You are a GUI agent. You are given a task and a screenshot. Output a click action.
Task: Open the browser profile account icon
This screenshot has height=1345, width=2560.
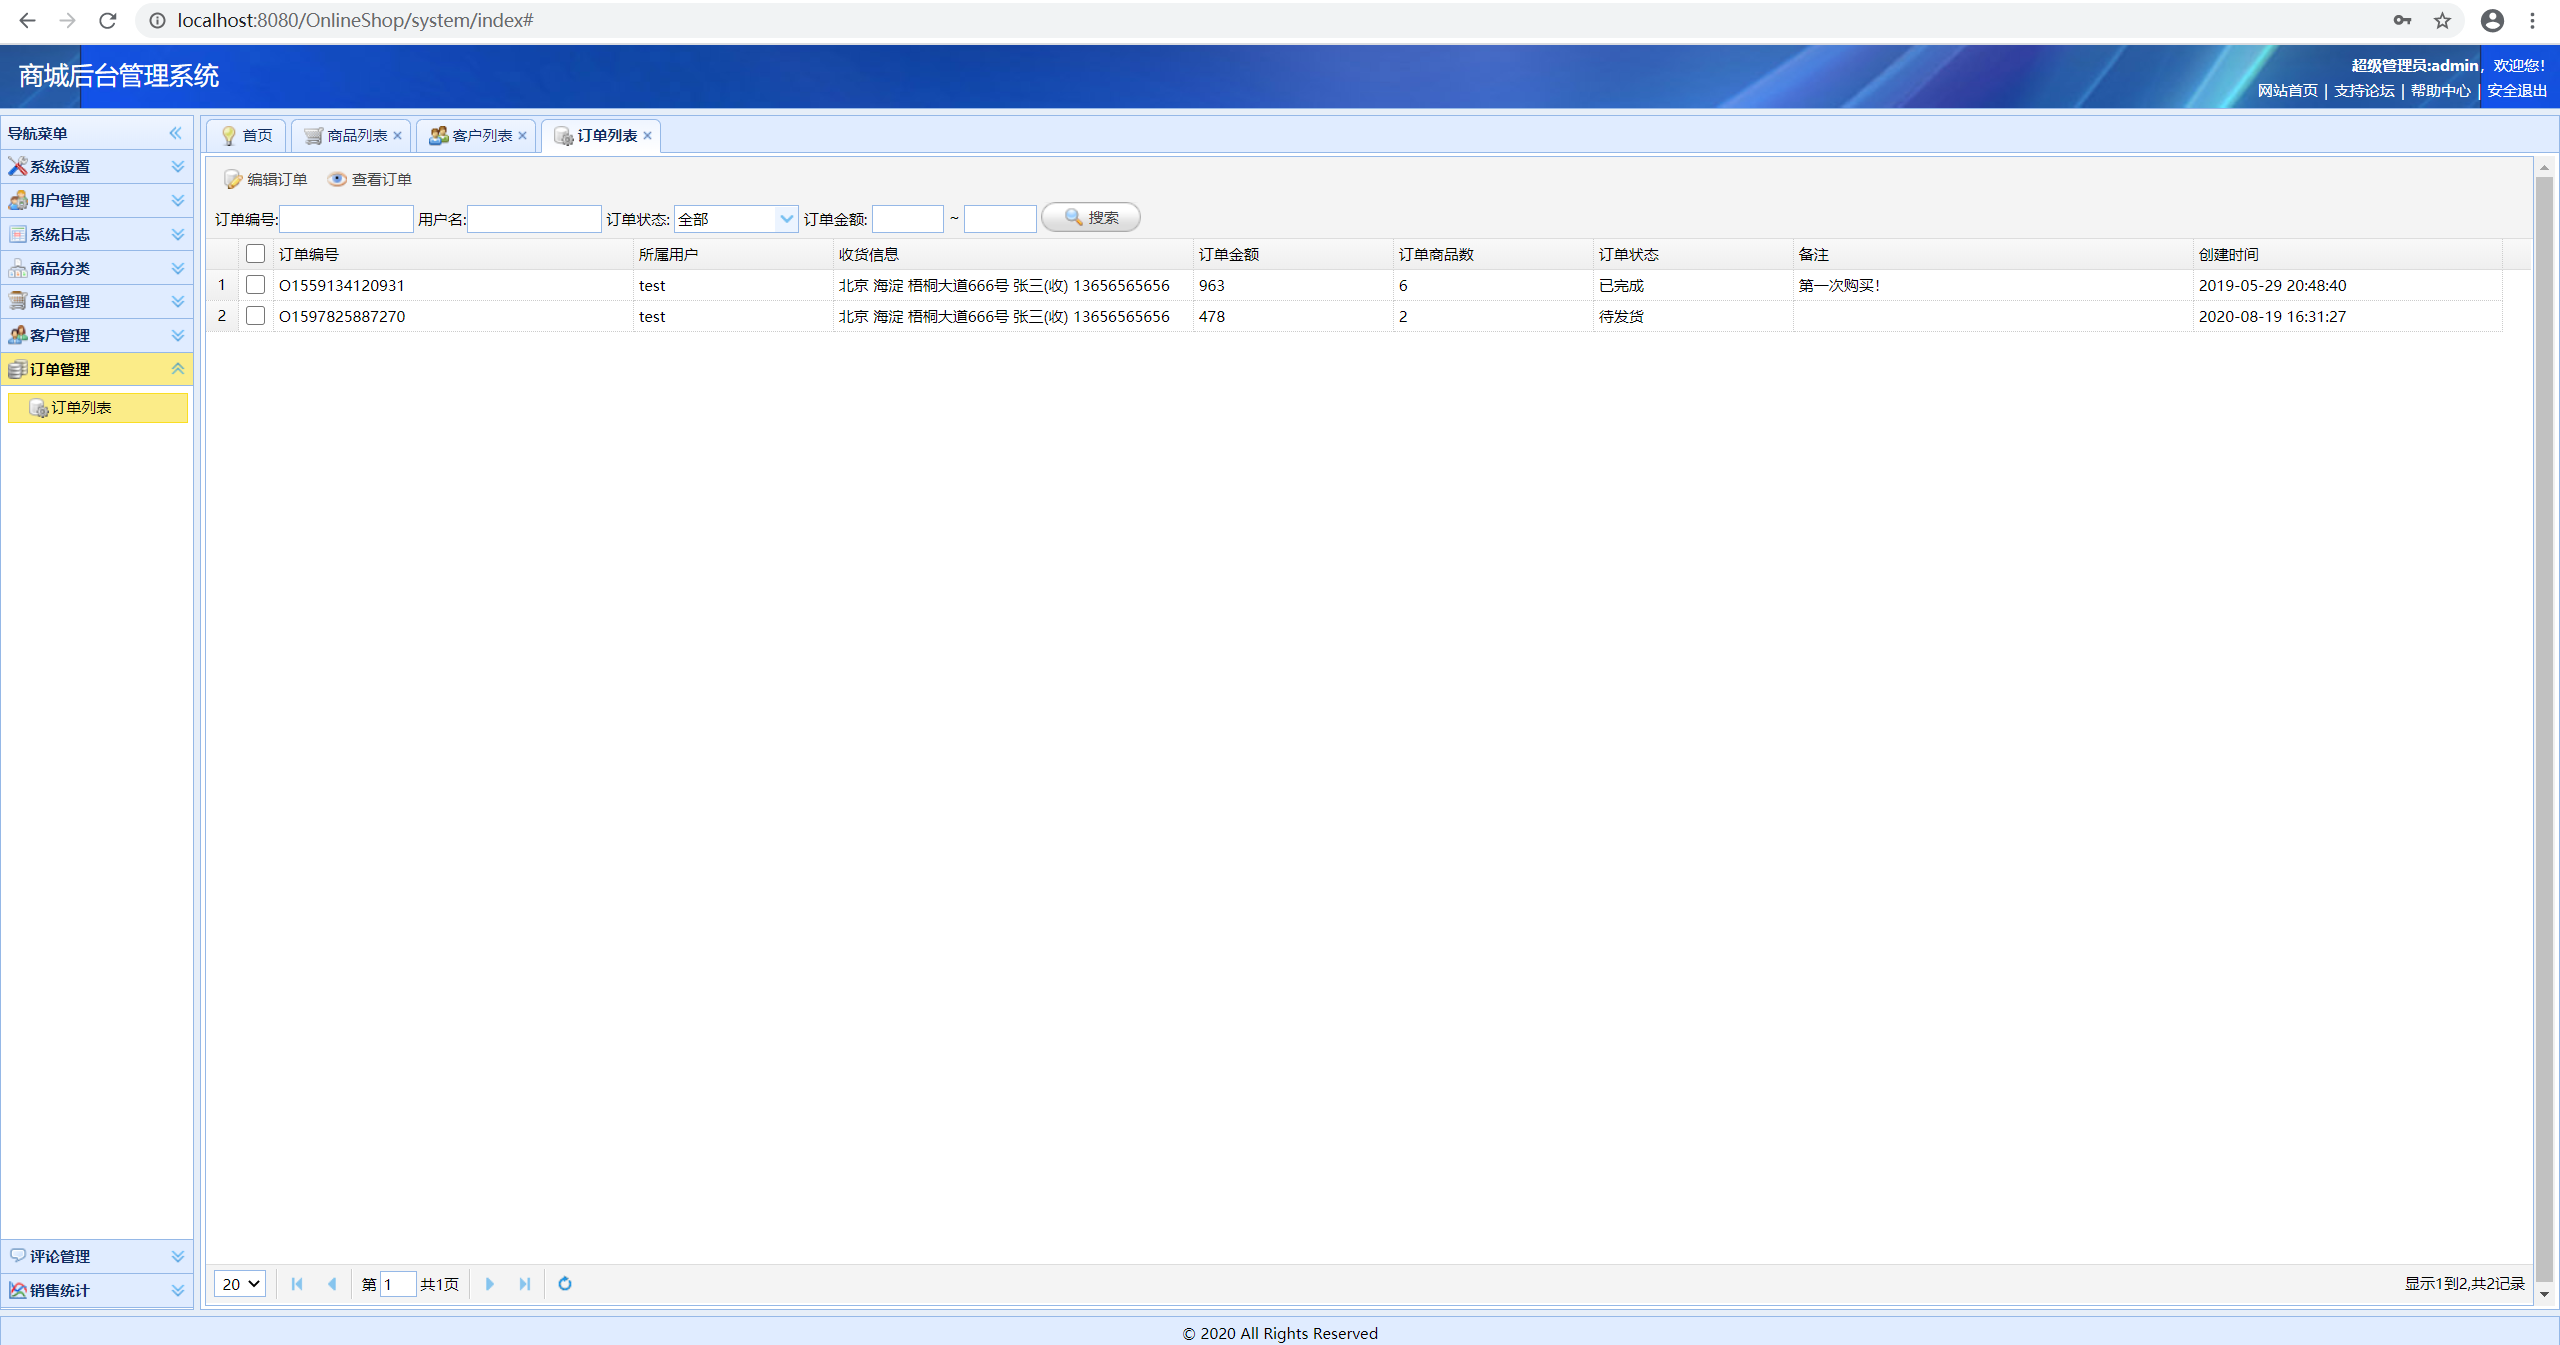(x=2492, y=20)
